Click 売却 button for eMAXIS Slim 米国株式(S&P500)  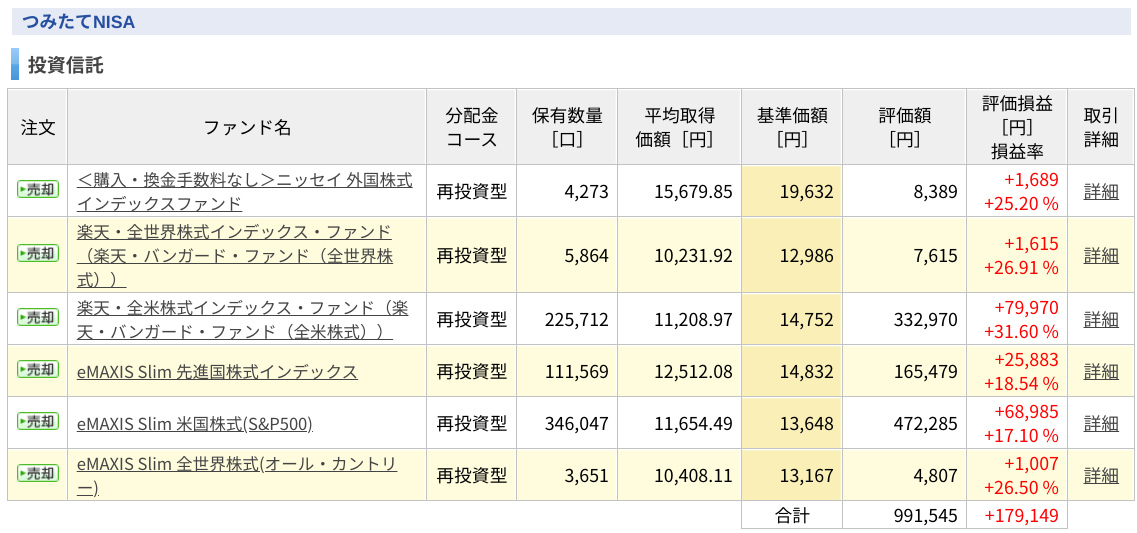pyautogui.click(x=38, y=421)
